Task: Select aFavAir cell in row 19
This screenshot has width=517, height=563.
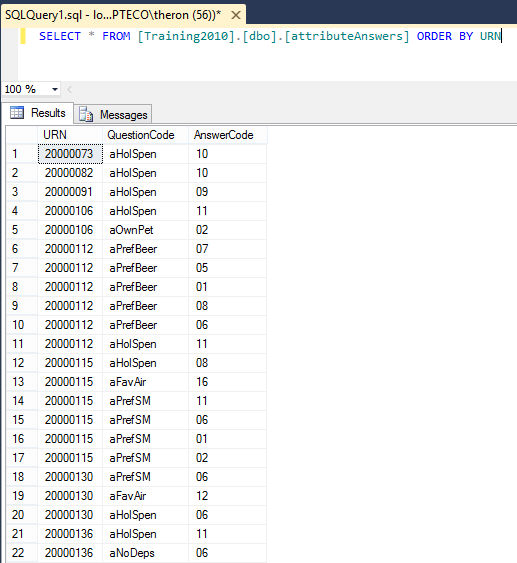Action: [x=145, y=496]
